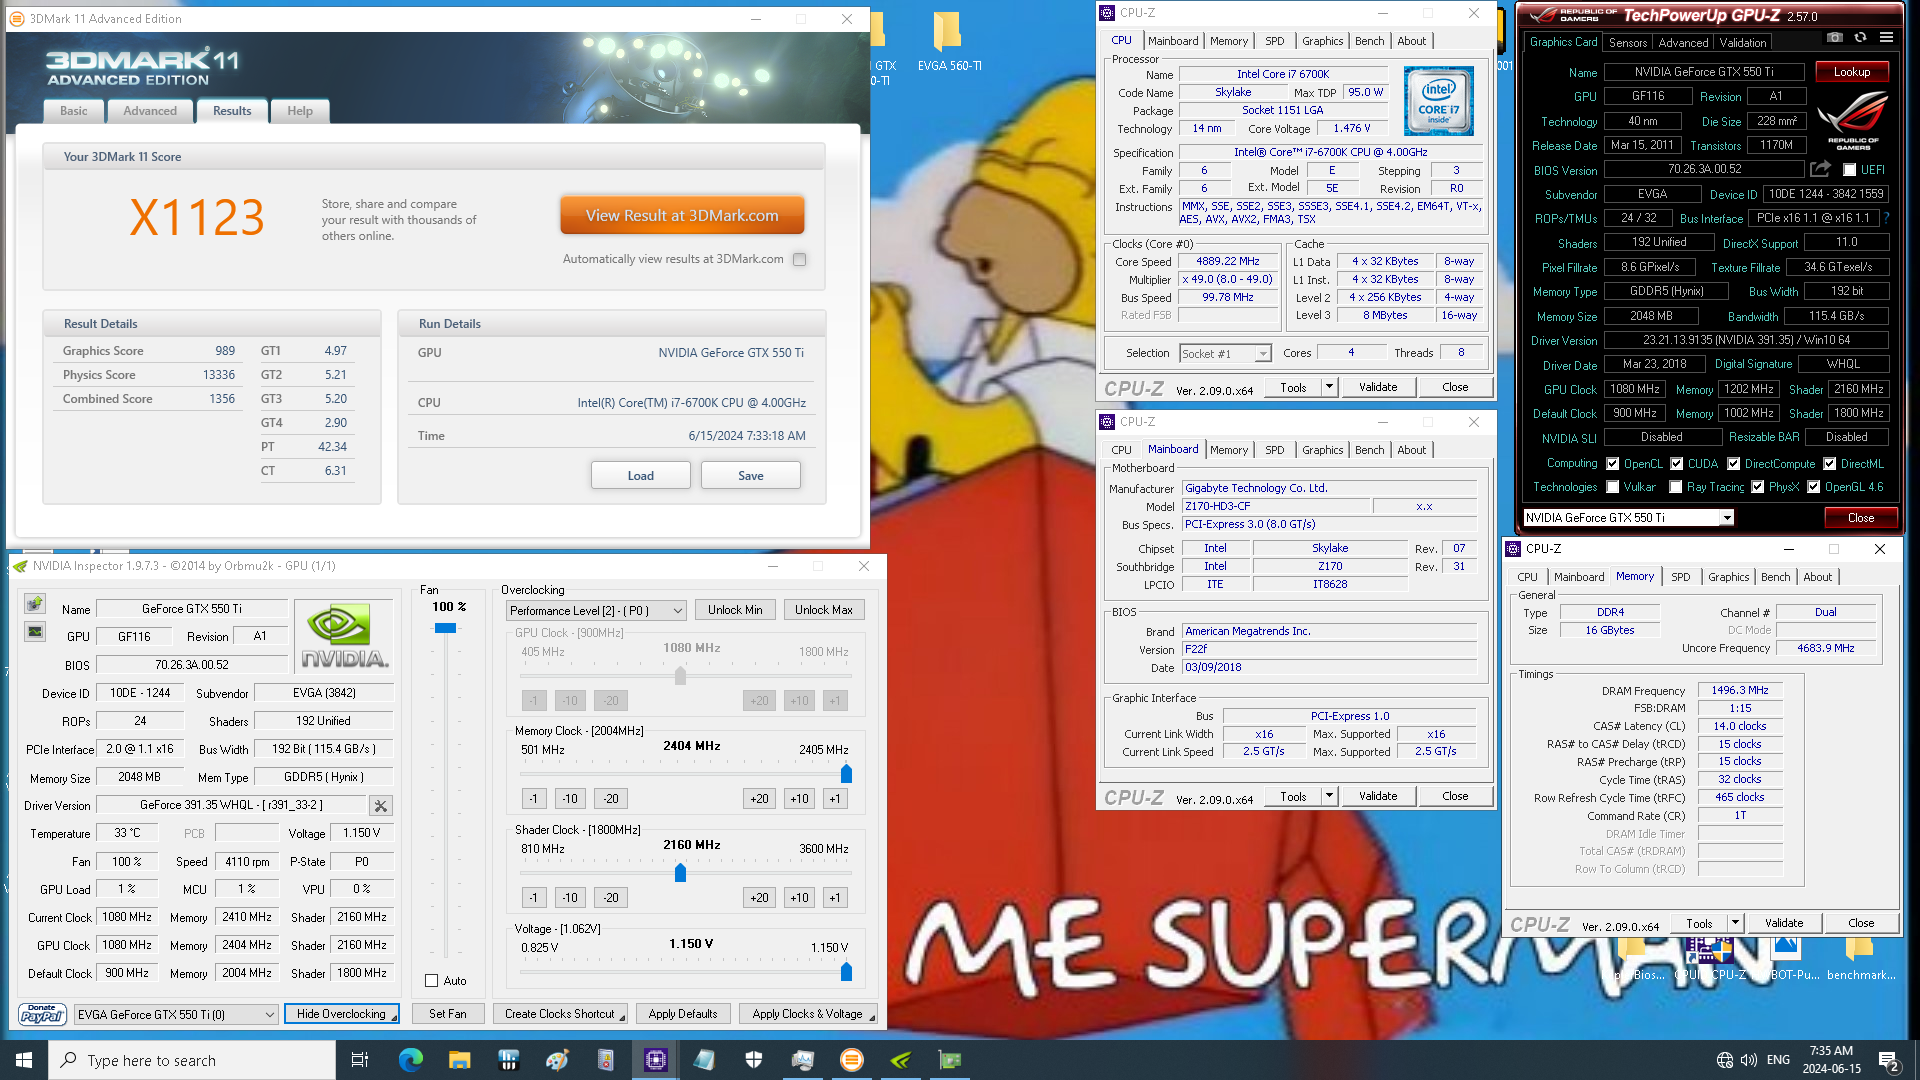Click Memory Clock +20 increment button
The height and width of the screenshot is (1080, 1920).
pyautogui.click(x=759, y=799)
